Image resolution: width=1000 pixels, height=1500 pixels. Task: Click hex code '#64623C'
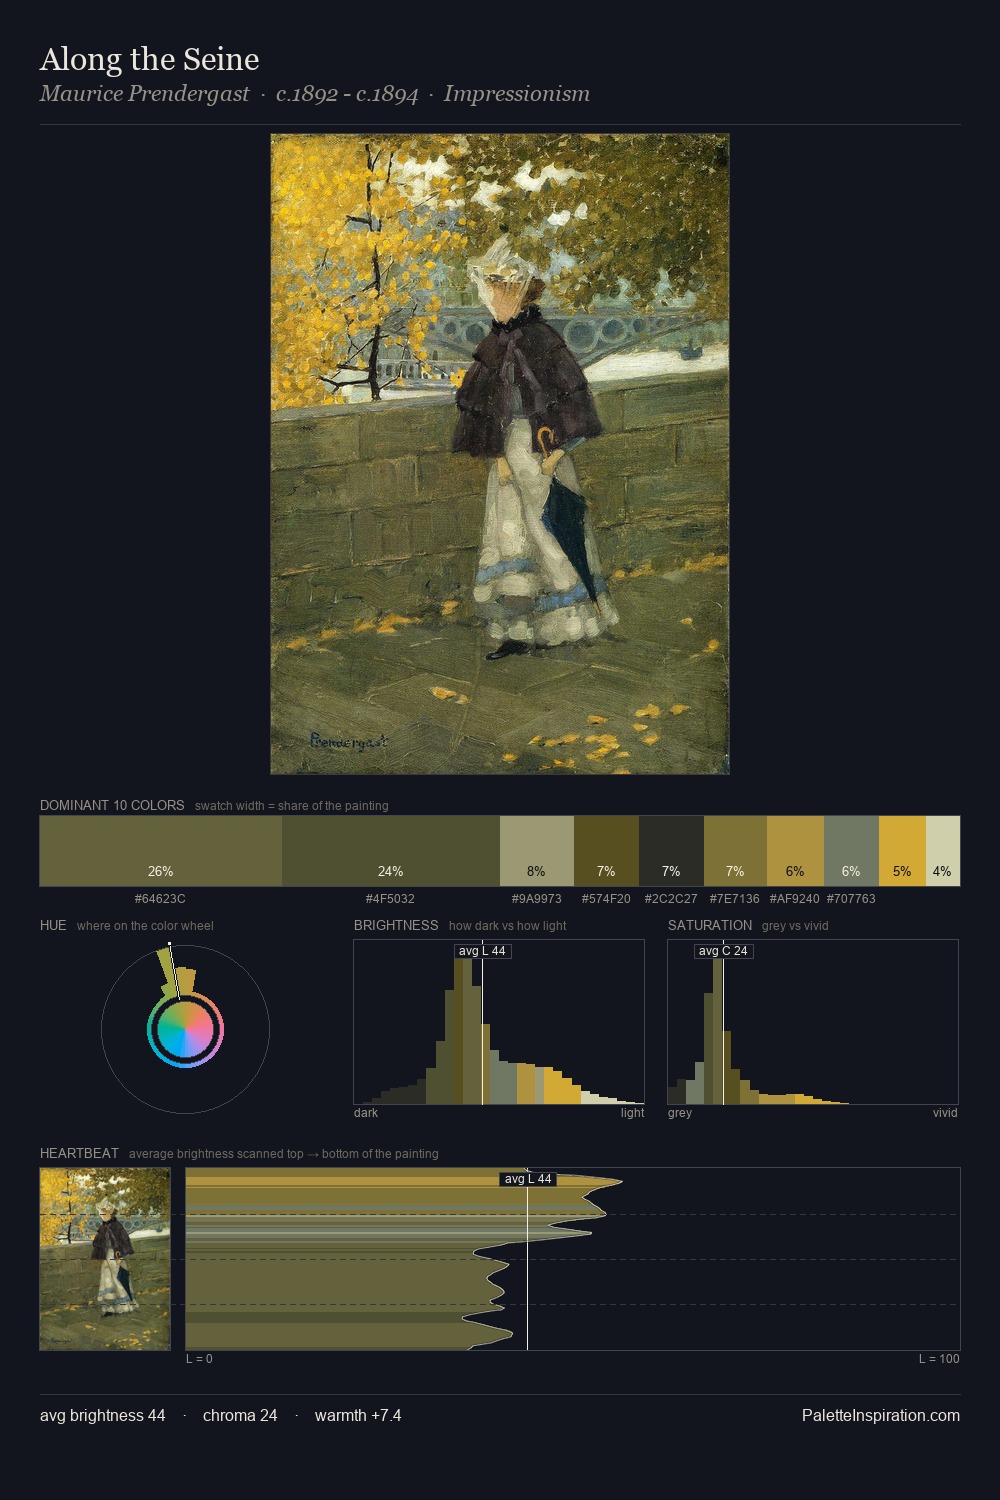click(160, 899)
